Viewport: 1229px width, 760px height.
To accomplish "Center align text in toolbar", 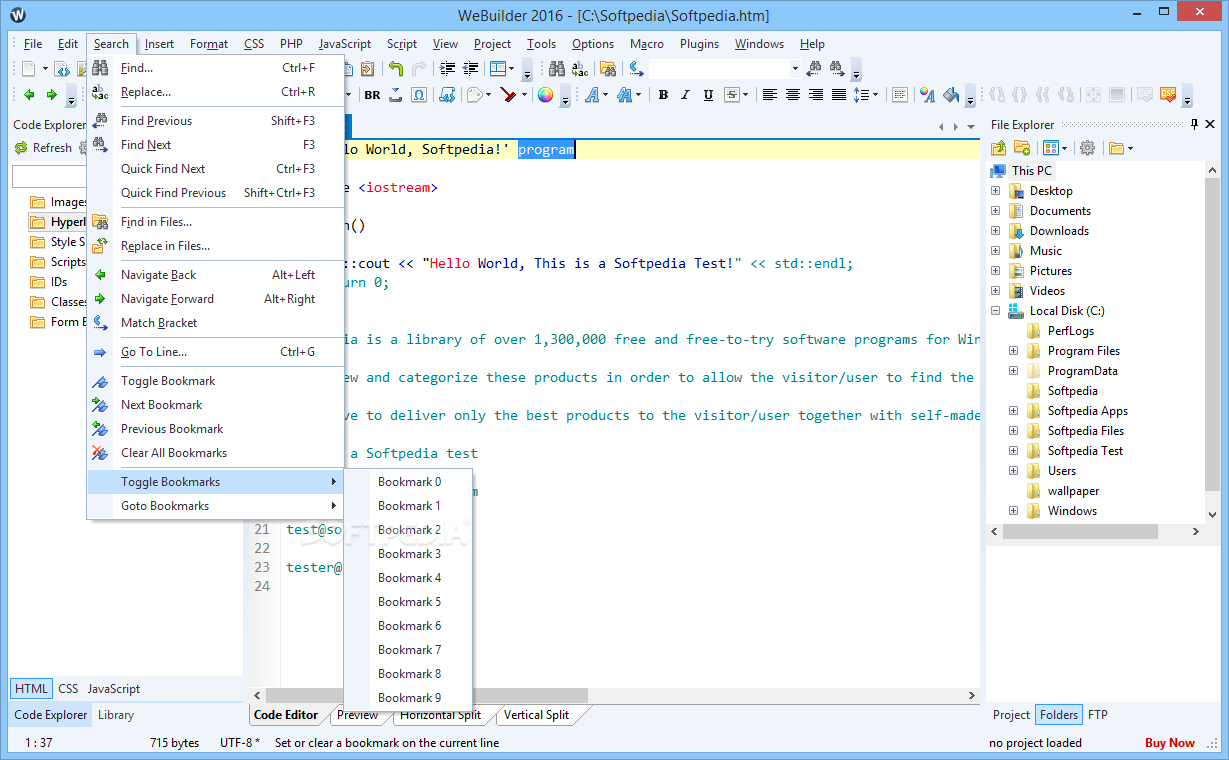I will pos(793,95).
